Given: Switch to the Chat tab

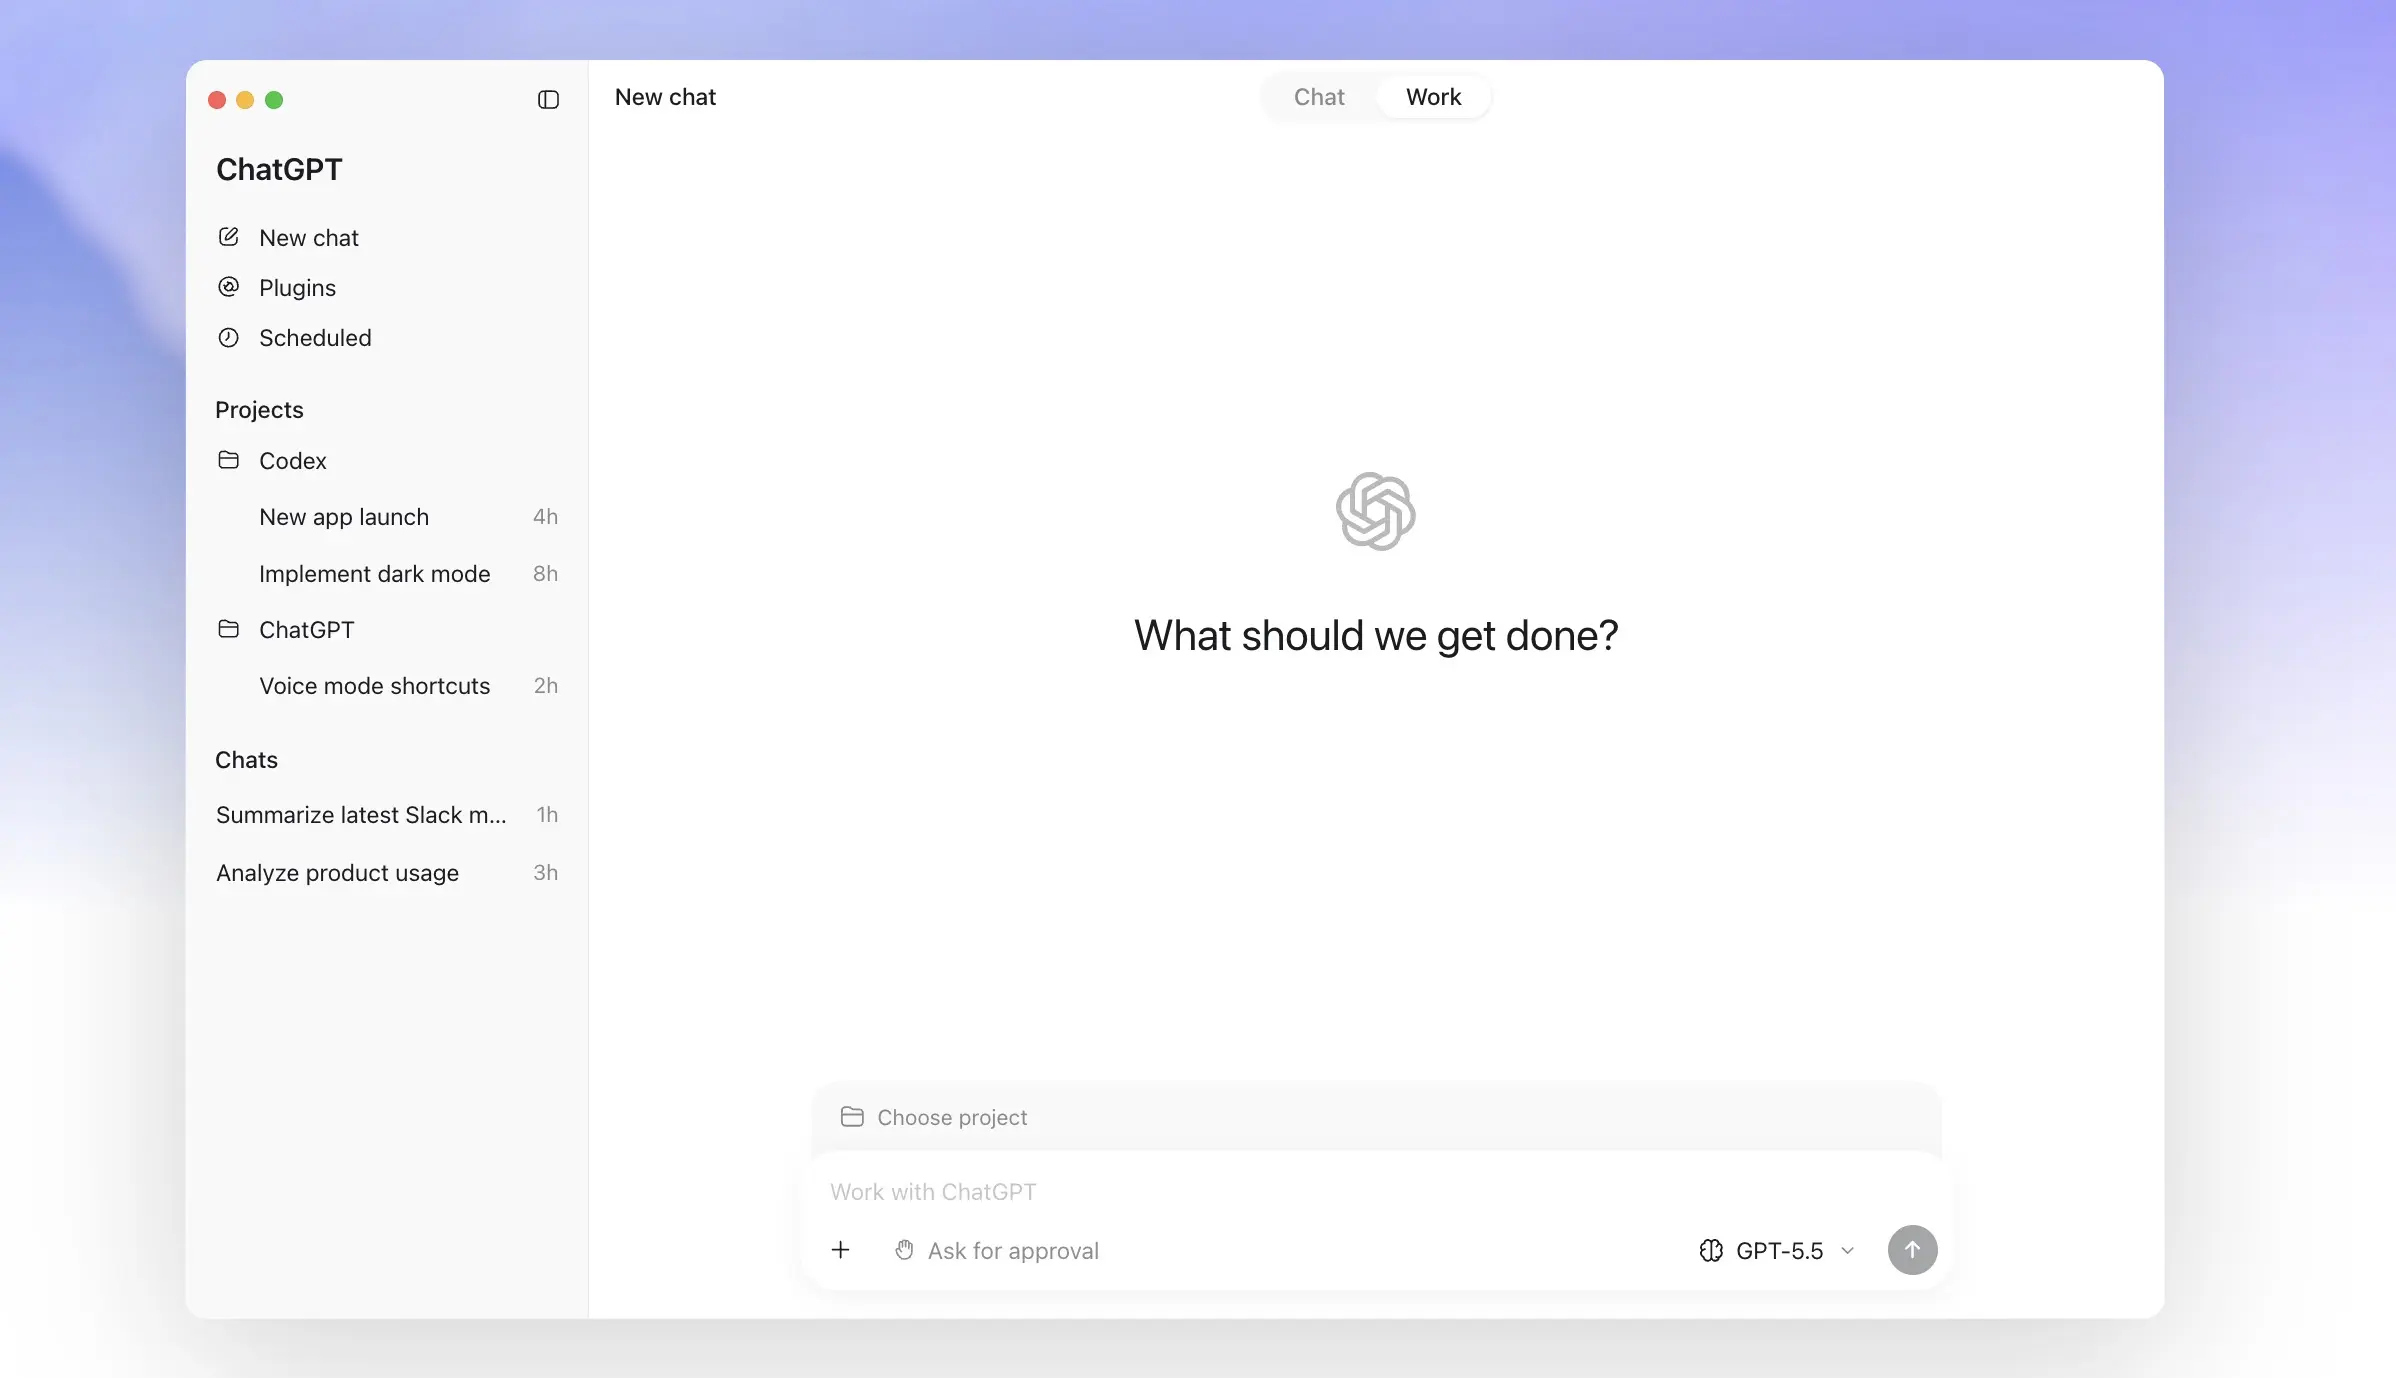Looking at the screenshot, I should [1319, 97].
